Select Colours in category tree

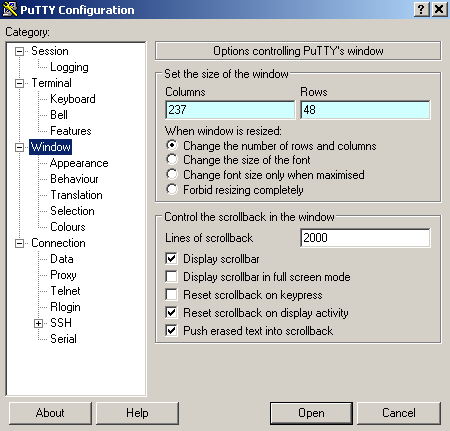68,227
